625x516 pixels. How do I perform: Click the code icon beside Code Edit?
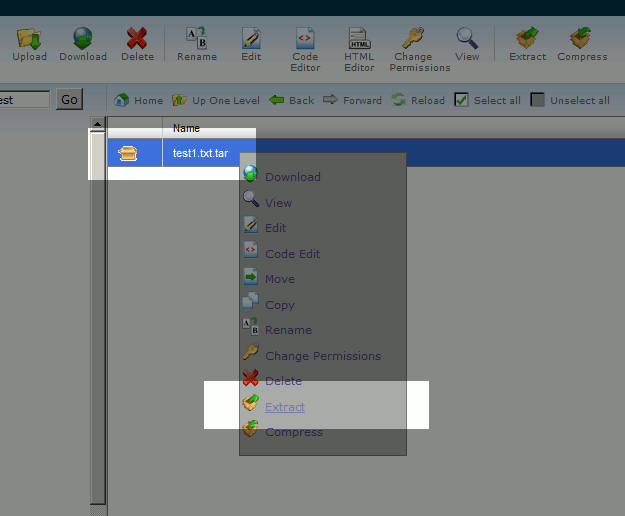251,250
